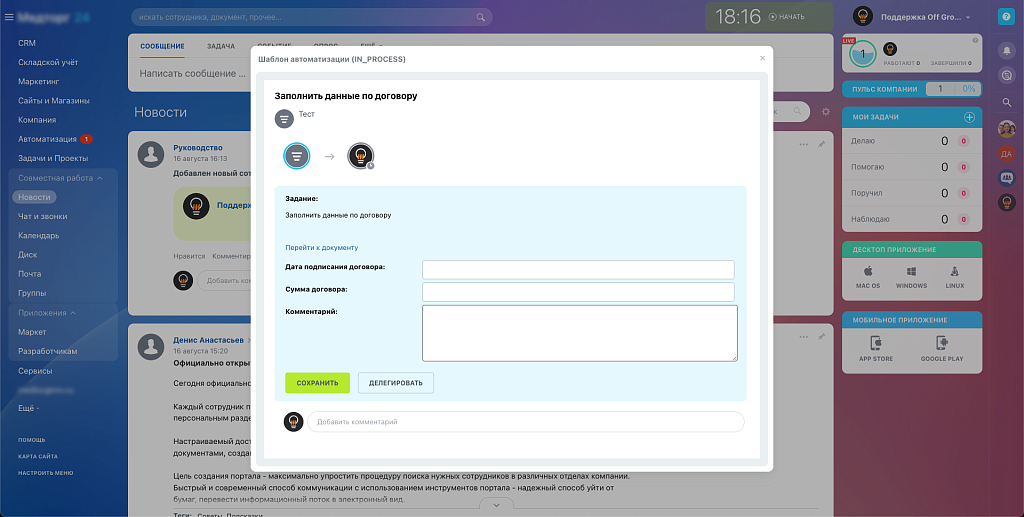Collapse the Приложения sidebar section

pos(73,313)
